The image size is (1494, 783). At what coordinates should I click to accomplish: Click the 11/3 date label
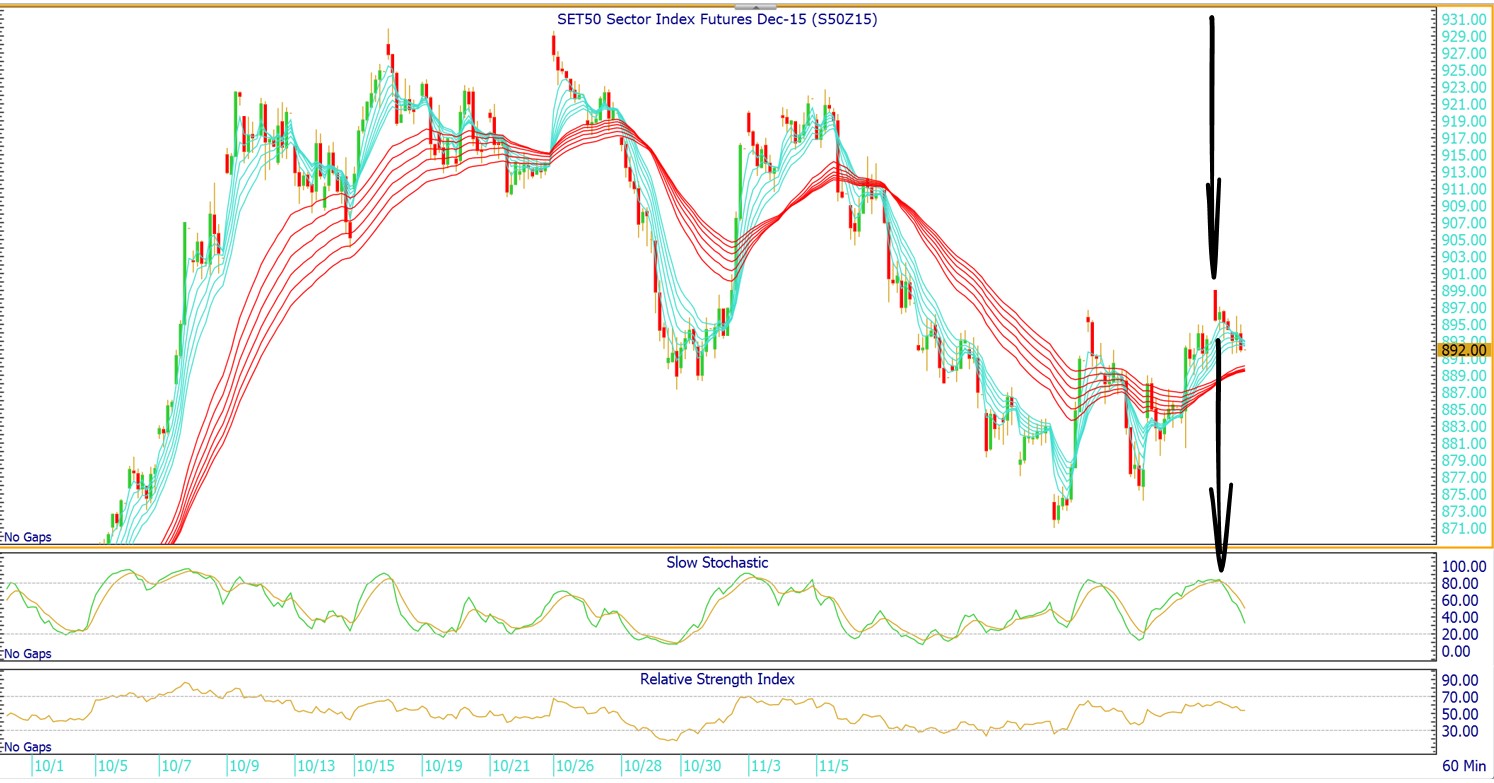(765, 766)
